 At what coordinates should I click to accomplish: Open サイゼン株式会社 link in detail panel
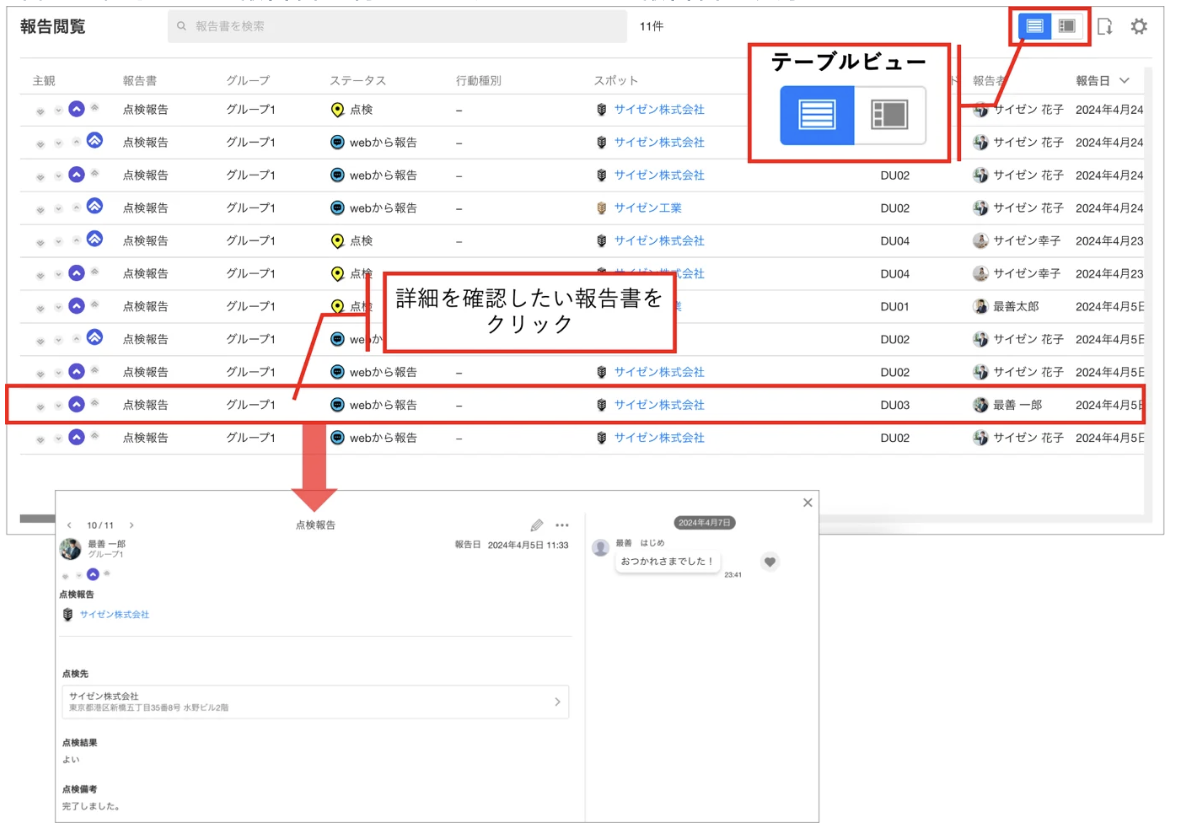point(115,615)
